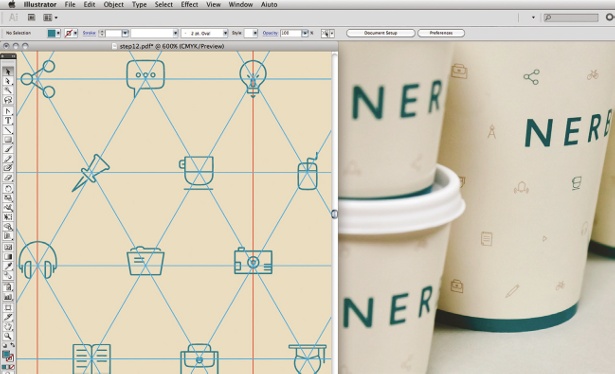Click the Document Setup button
The image size is (615, 374).
pyautogui.click(x=380, y=33)
